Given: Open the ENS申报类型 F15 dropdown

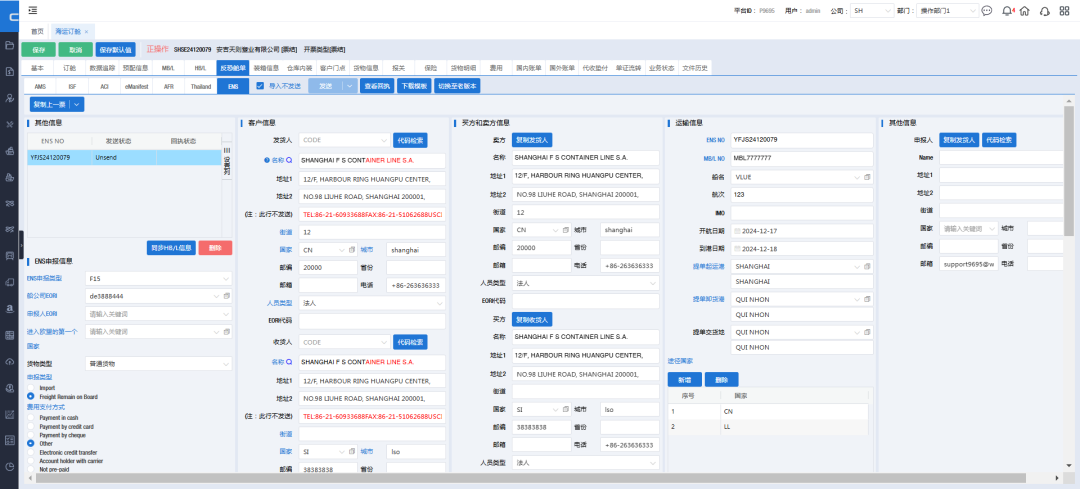Looking at the screenshot, I should point(159,278).
